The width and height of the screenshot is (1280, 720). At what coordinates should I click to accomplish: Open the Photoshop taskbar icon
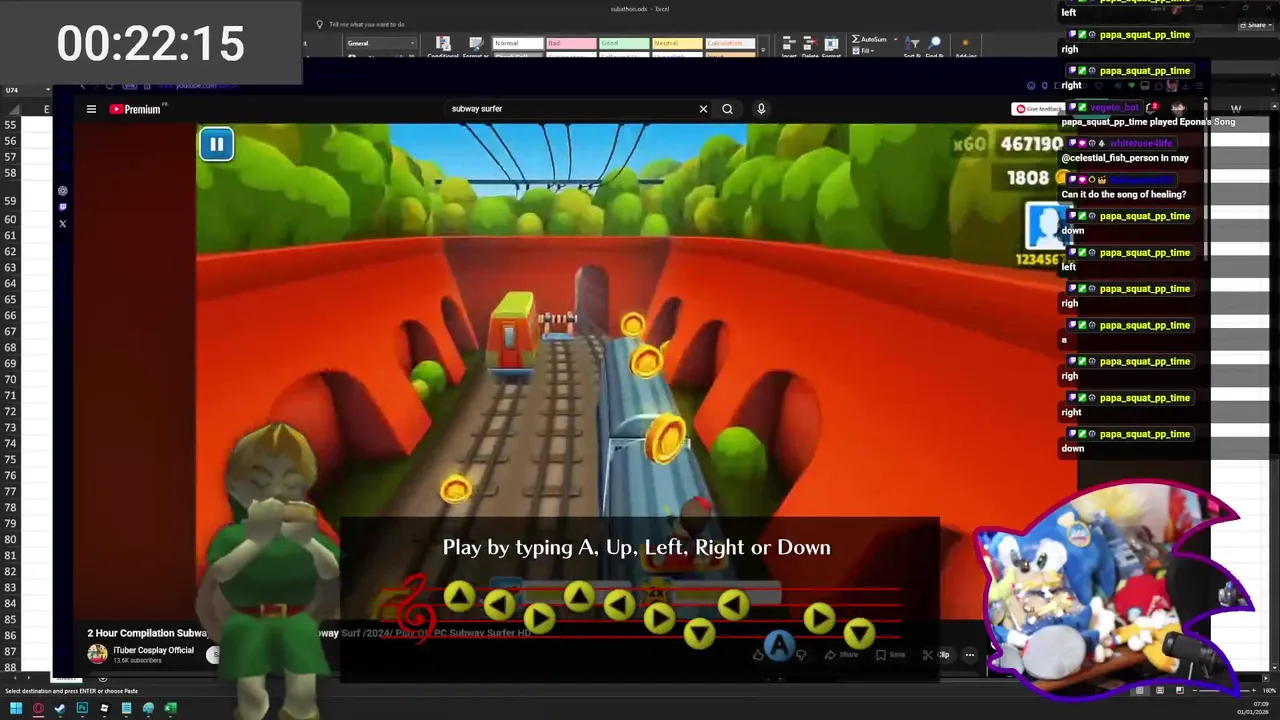[x=82, y=708]
